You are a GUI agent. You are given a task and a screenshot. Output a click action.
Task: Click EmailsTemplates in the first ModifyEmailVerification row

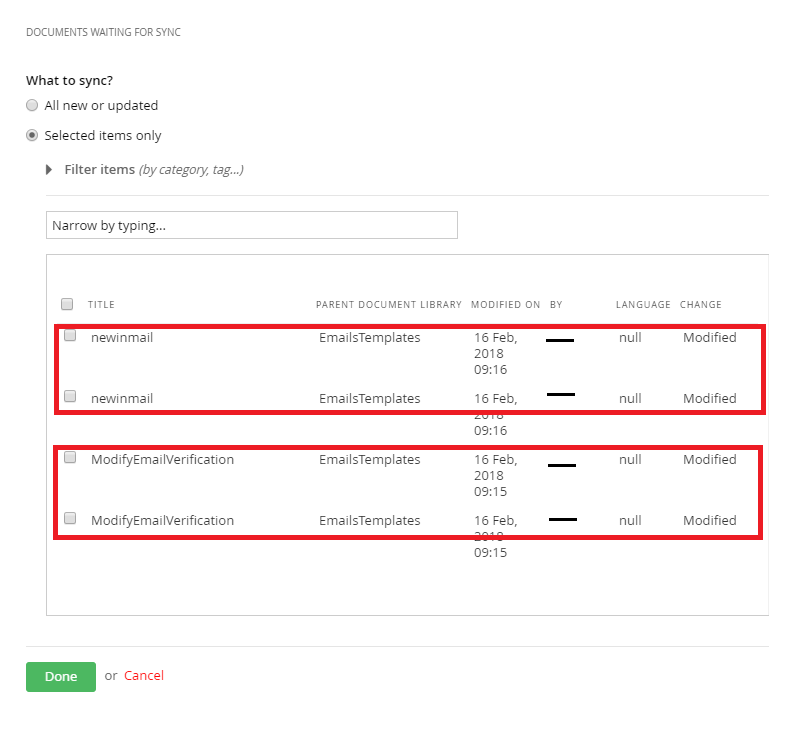(x=370, y=460)
